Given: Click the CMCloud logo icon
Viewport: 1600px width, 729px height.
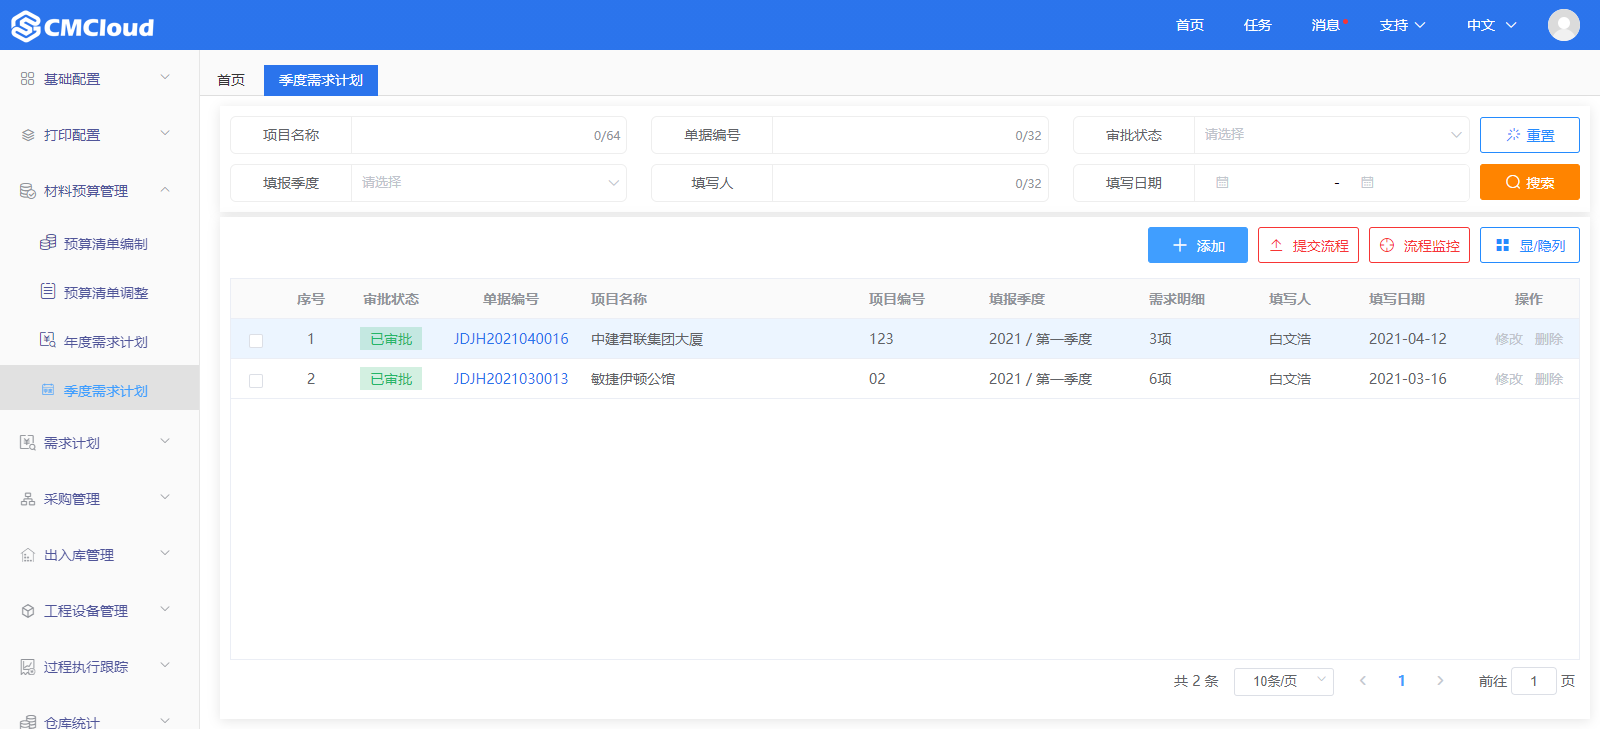Looking at the screenshot, I should [x=26, y=26].
